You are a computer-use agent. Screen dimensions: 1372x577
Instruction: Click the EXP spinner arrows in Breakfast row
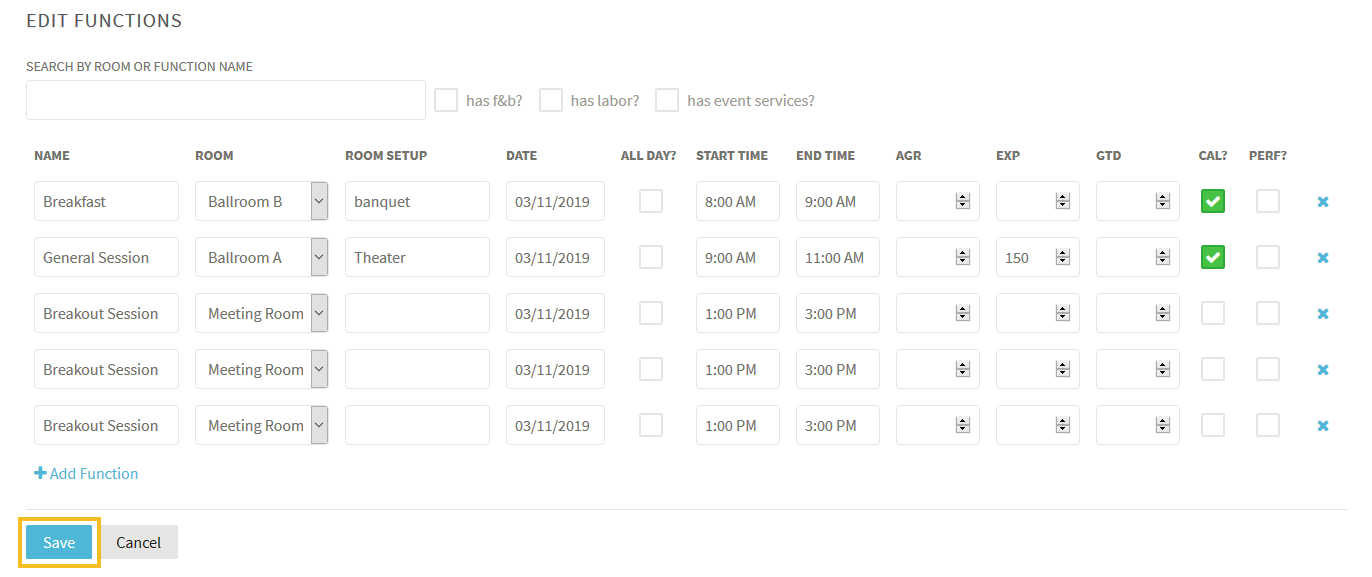point(1063,202)
